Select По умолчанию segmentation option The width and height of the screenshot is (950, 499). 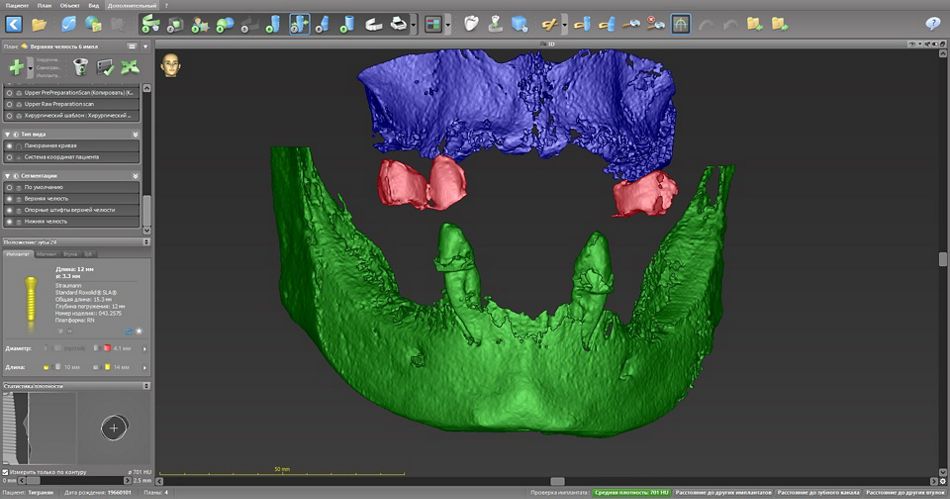[x=10, y=187]
